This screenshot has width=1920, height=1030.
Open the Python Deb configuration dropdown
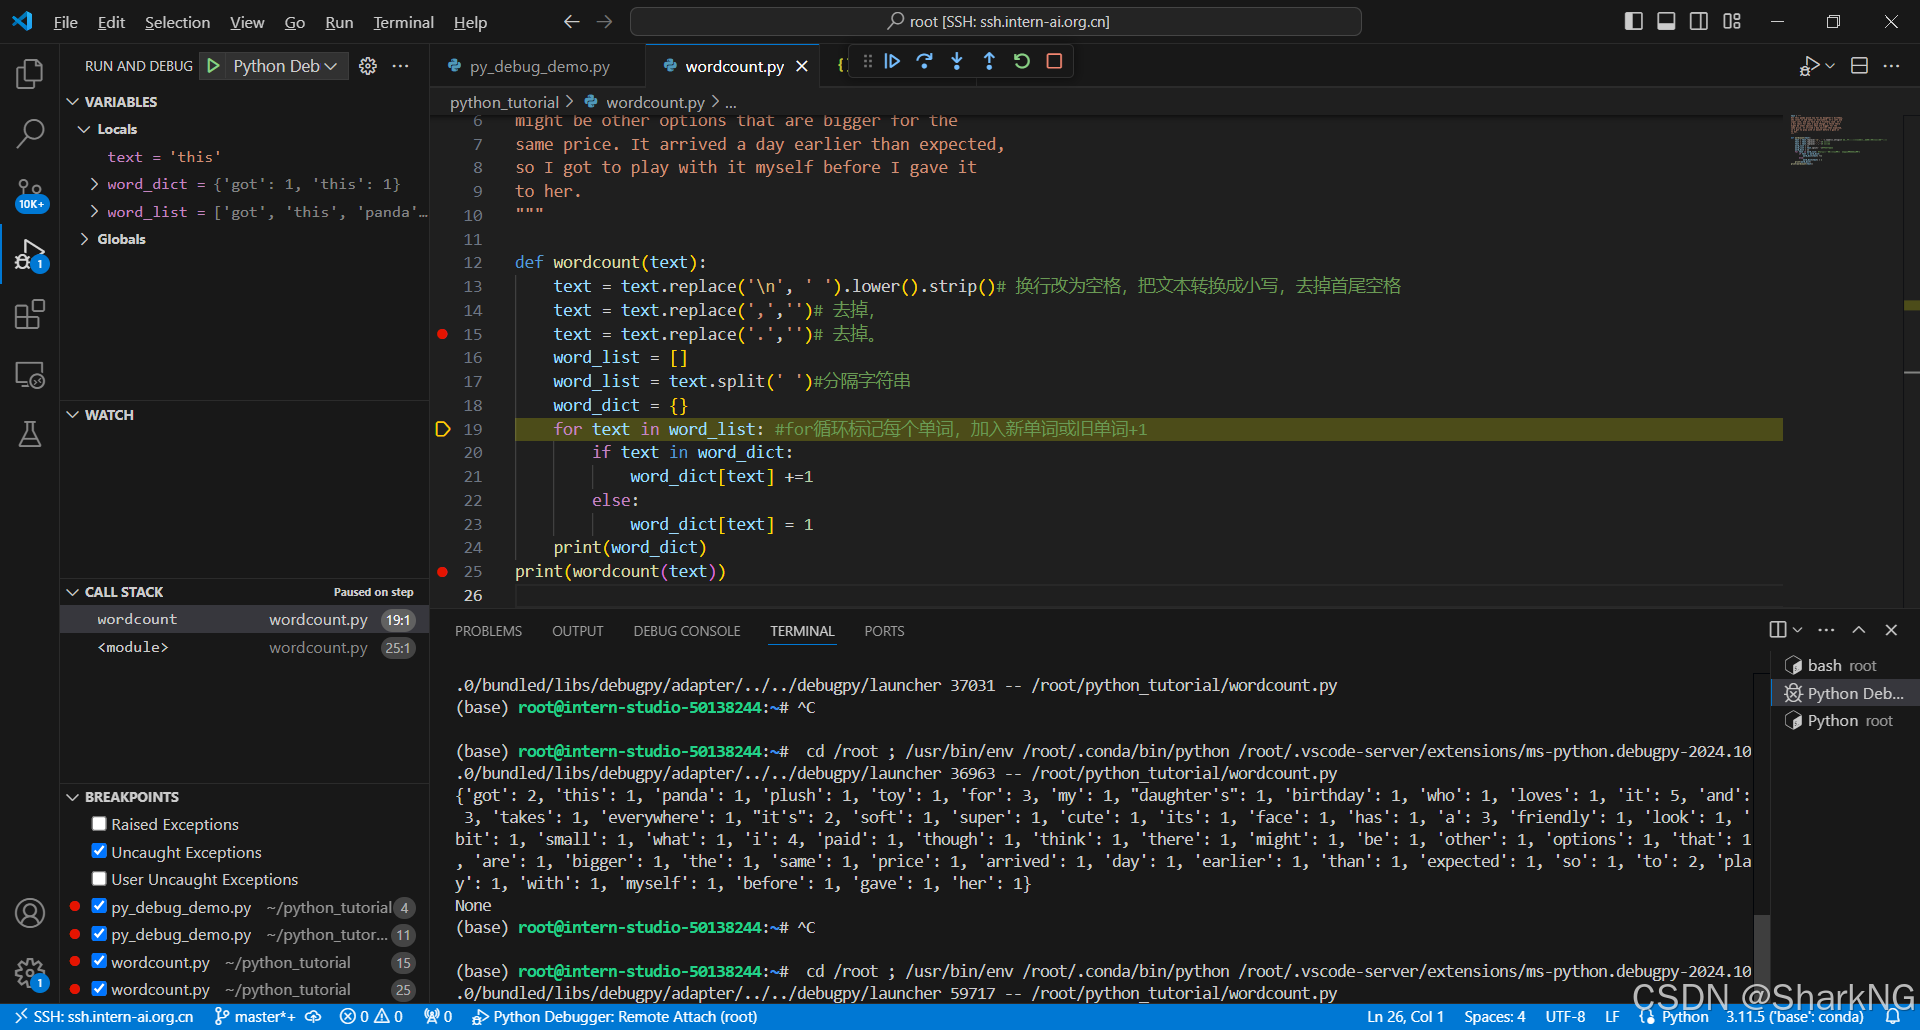[x=285, y=66]
